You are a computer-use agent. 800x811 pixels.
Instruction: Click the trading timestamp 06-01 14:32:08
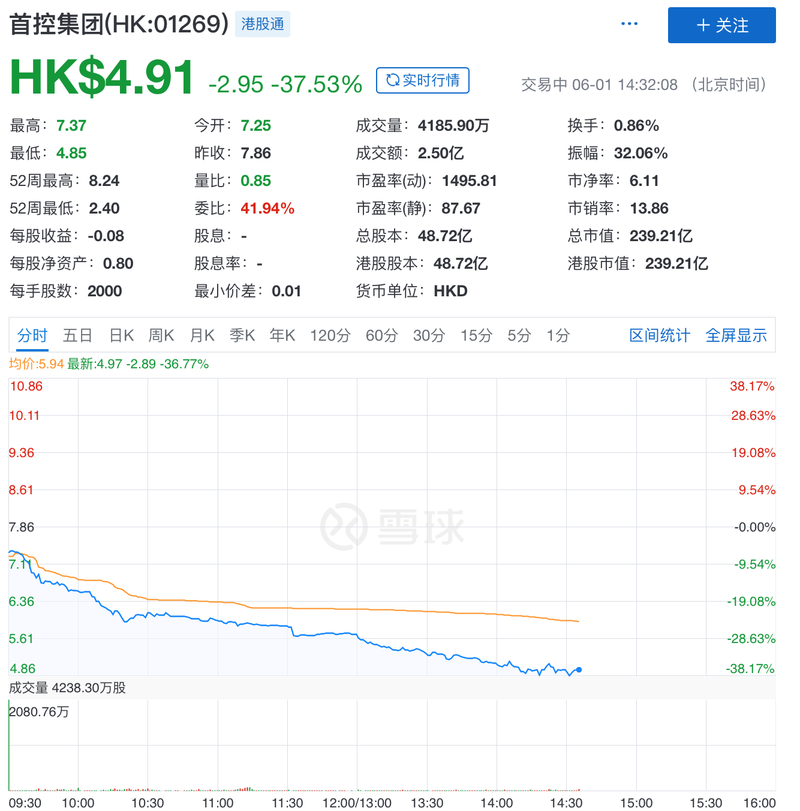click(625, 84)
